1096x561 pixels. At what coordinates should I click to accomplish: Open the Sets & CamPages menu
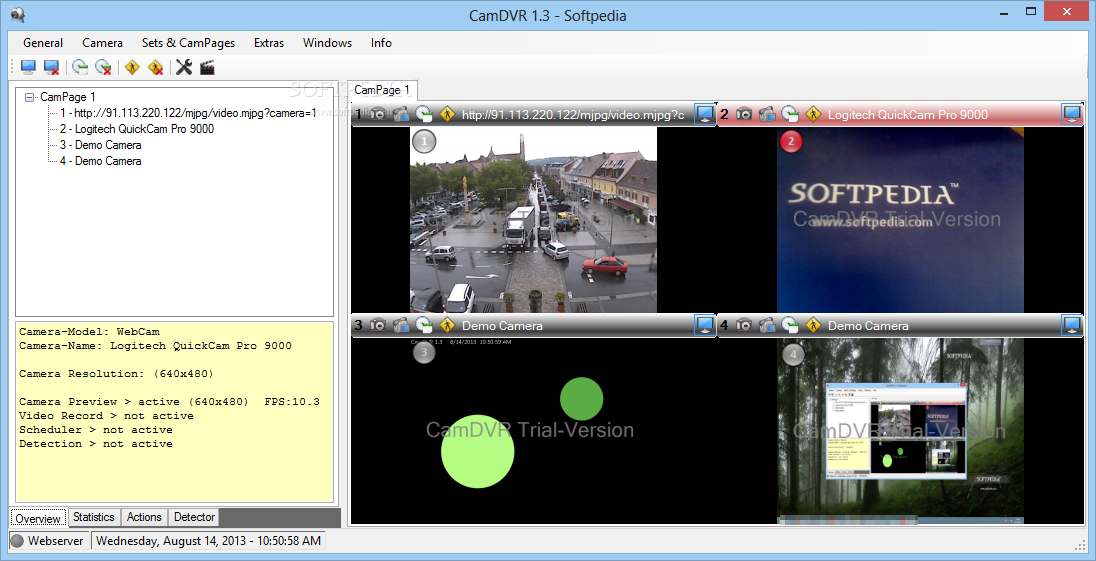(189, 43)
